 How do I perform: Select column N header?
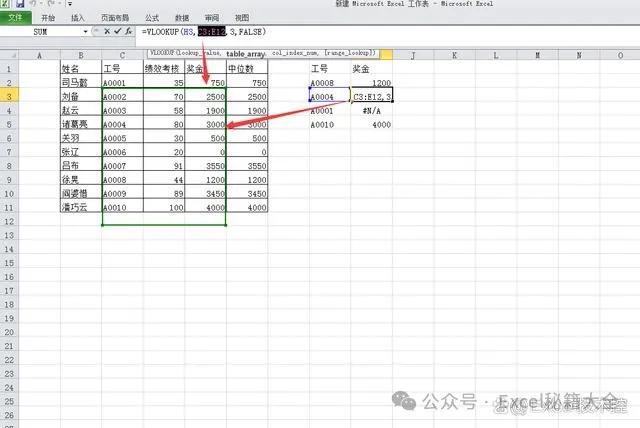coord(579,55)
